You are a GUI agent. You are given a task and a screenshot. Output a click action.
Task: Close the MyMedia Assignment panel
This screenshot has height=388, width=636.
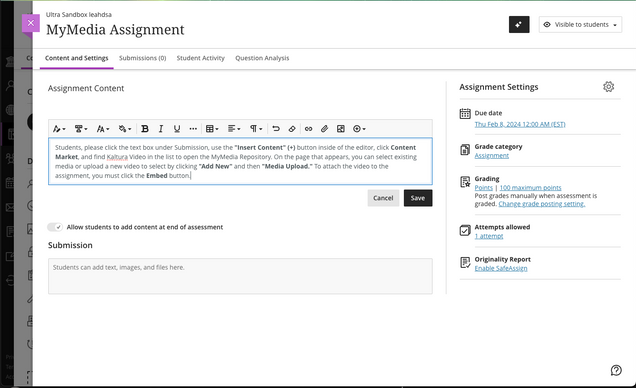(31, 23)
